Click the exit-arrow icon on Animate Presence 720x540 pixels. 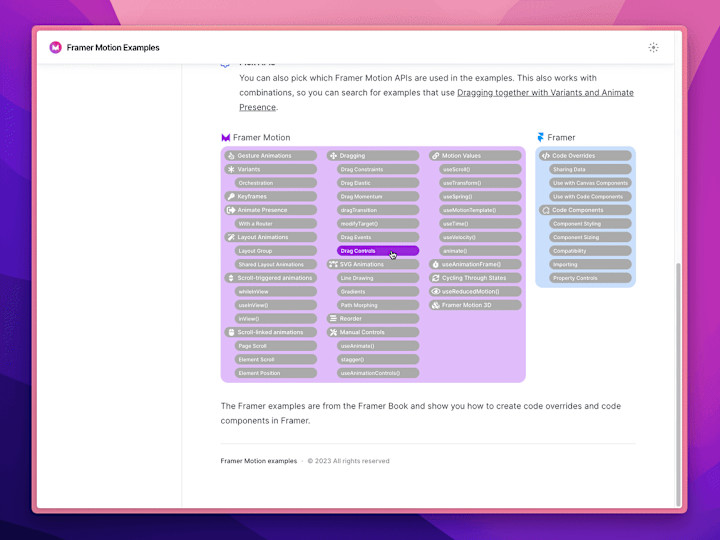coord(231,210)
